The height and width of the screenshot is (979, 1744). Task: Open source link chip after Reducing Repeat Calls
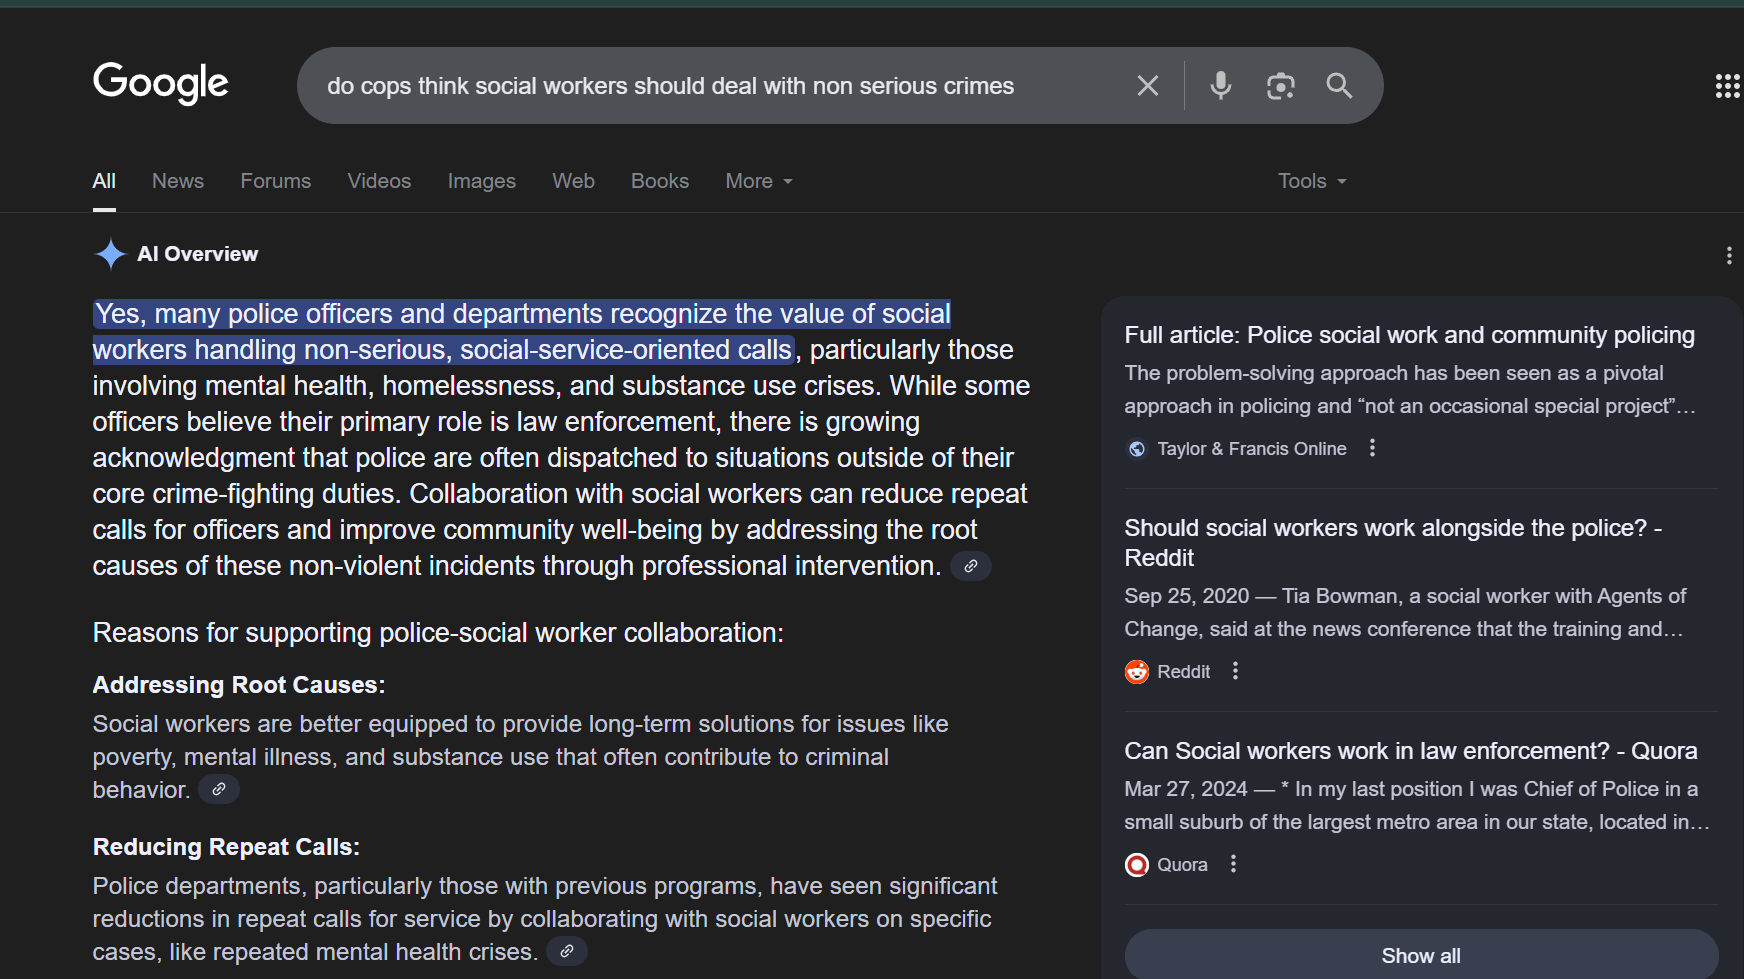pyautogui.click(x=566, y=952)
